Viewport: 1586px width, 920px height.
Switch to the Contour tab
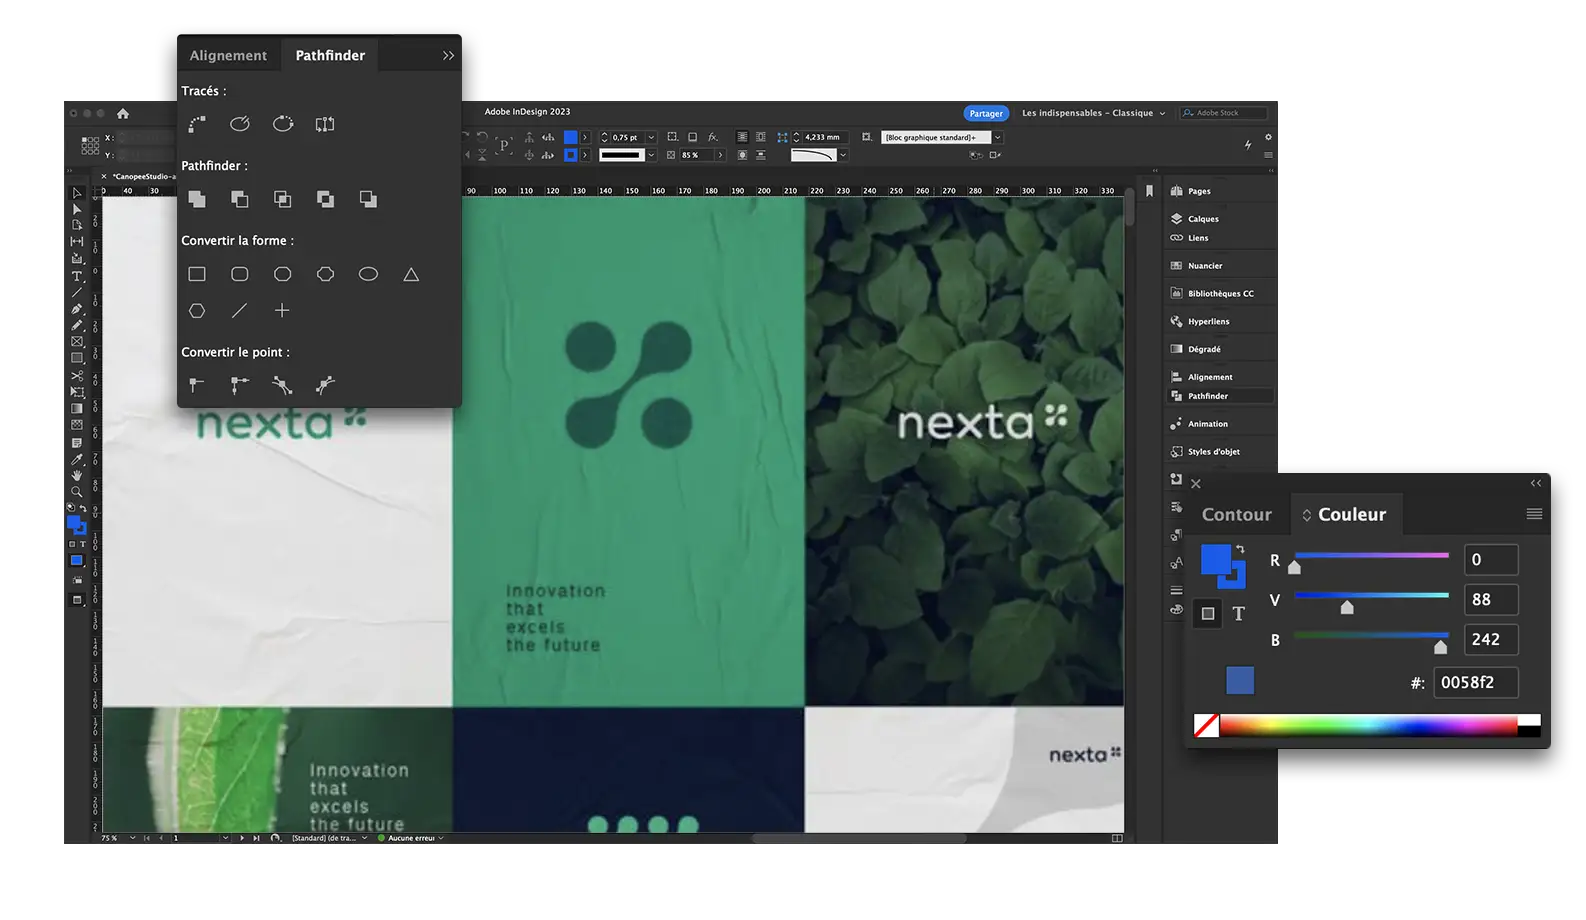pyautogui.click(x=1237, y=514)
